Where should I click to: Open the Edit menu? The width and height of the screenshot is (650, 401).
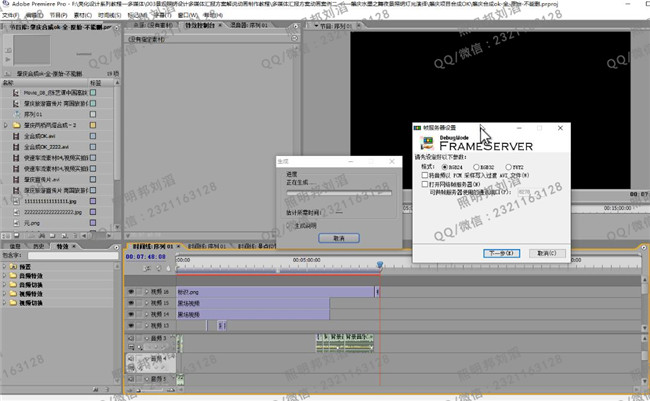(34, 15)
